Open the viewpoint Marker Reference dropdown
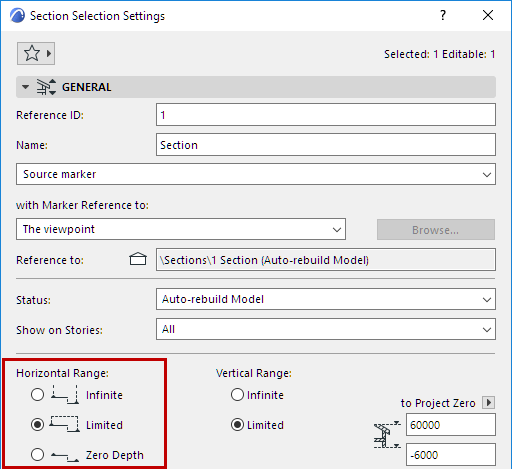 point(181,229)
